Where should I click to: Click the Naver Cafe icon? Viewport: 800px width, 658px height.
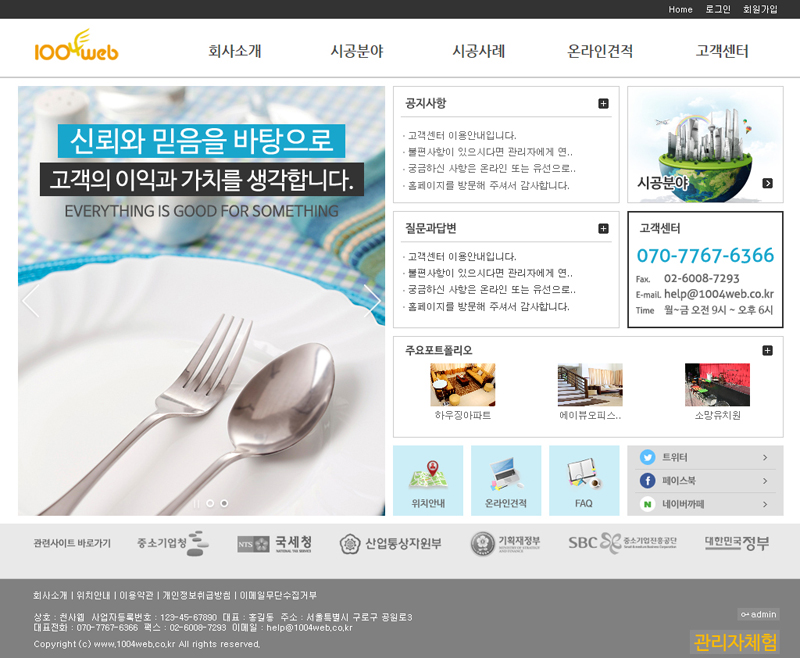pyautogui.click(x=647, y=504)
